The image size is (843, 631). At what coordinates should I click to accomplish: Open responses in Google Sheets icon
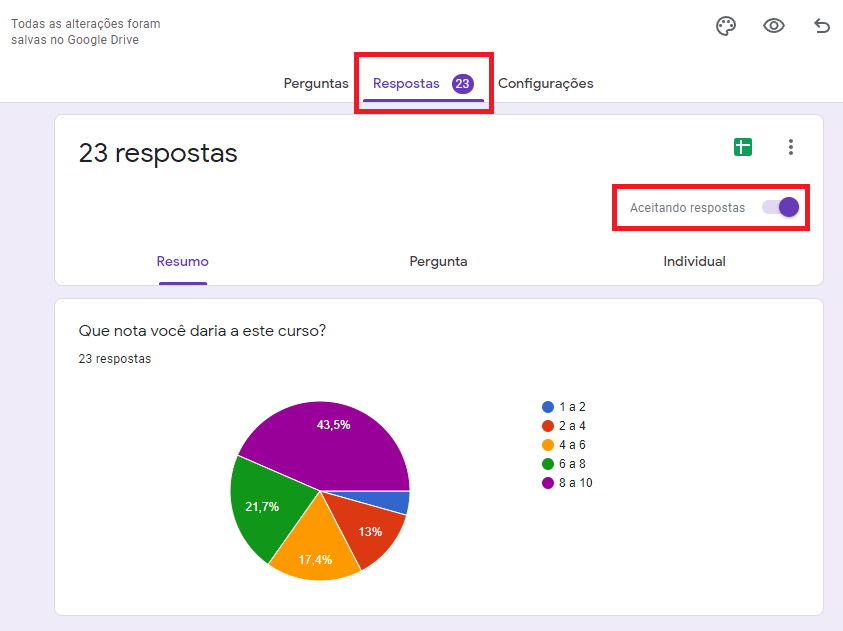point(743,147)
